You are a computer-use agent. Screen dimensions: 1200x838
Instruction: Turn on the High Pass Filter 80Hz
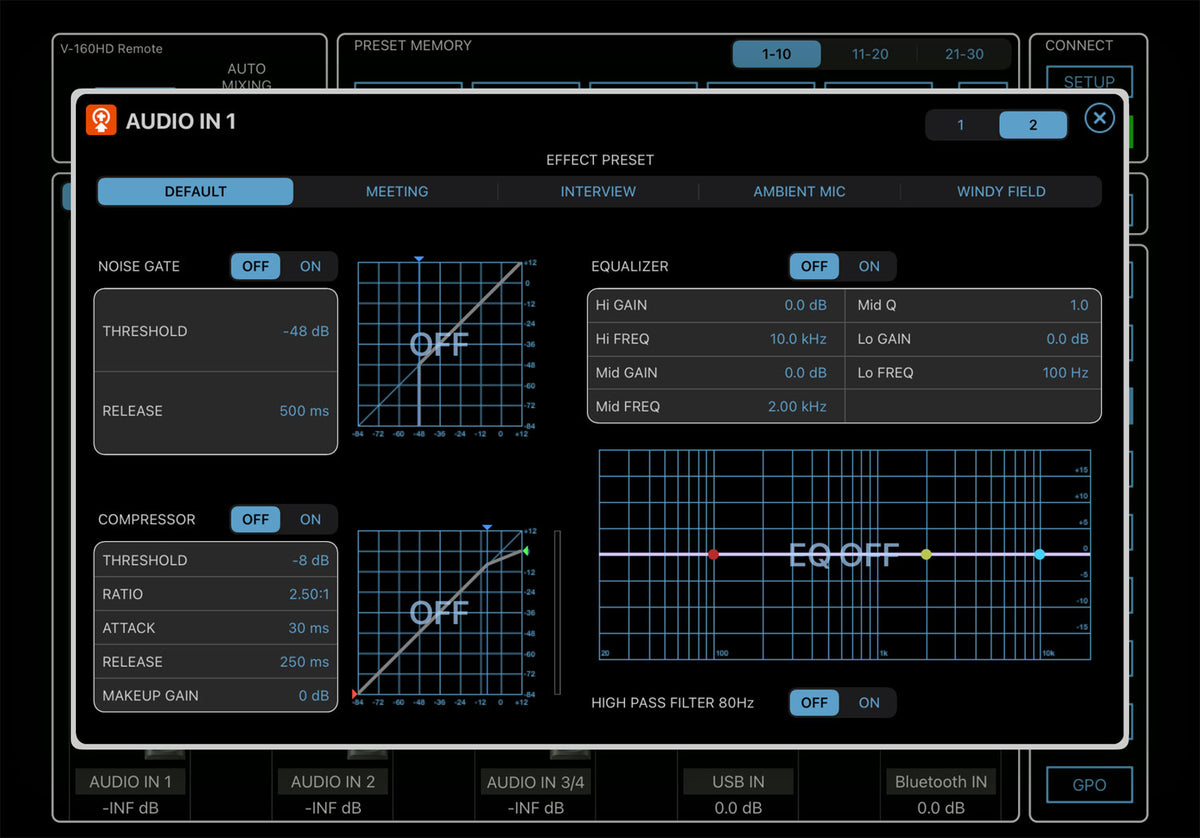point(869,703)
